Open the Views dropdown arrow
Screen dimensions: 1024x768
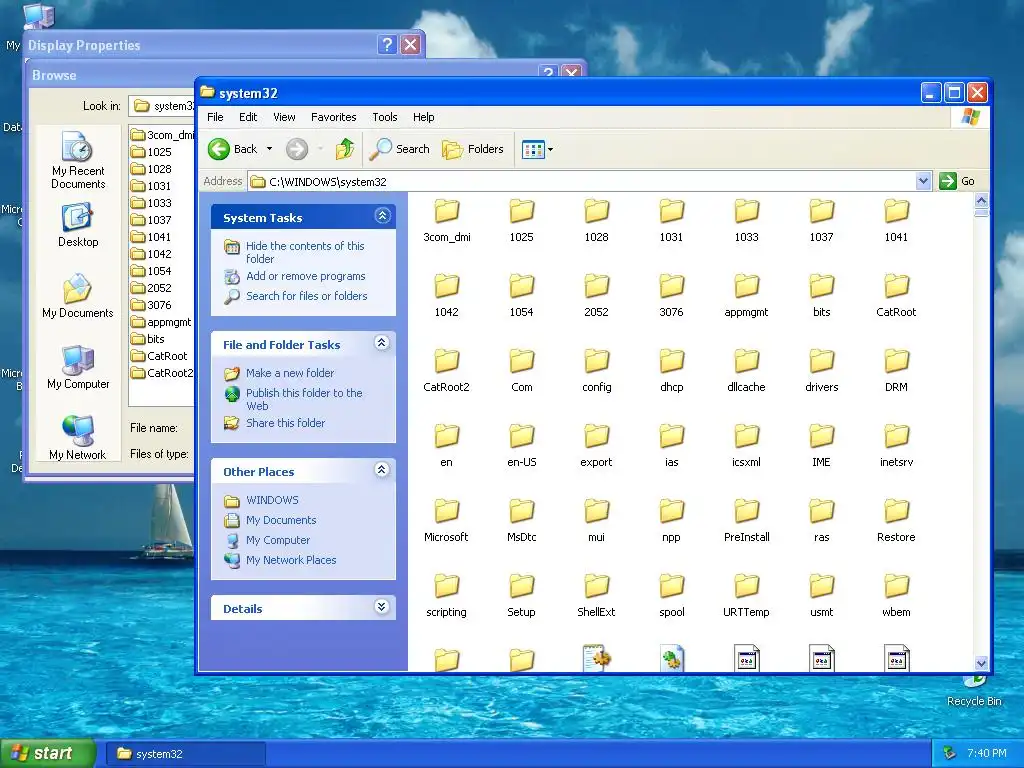pyautogui.click(x=551, y=150)
